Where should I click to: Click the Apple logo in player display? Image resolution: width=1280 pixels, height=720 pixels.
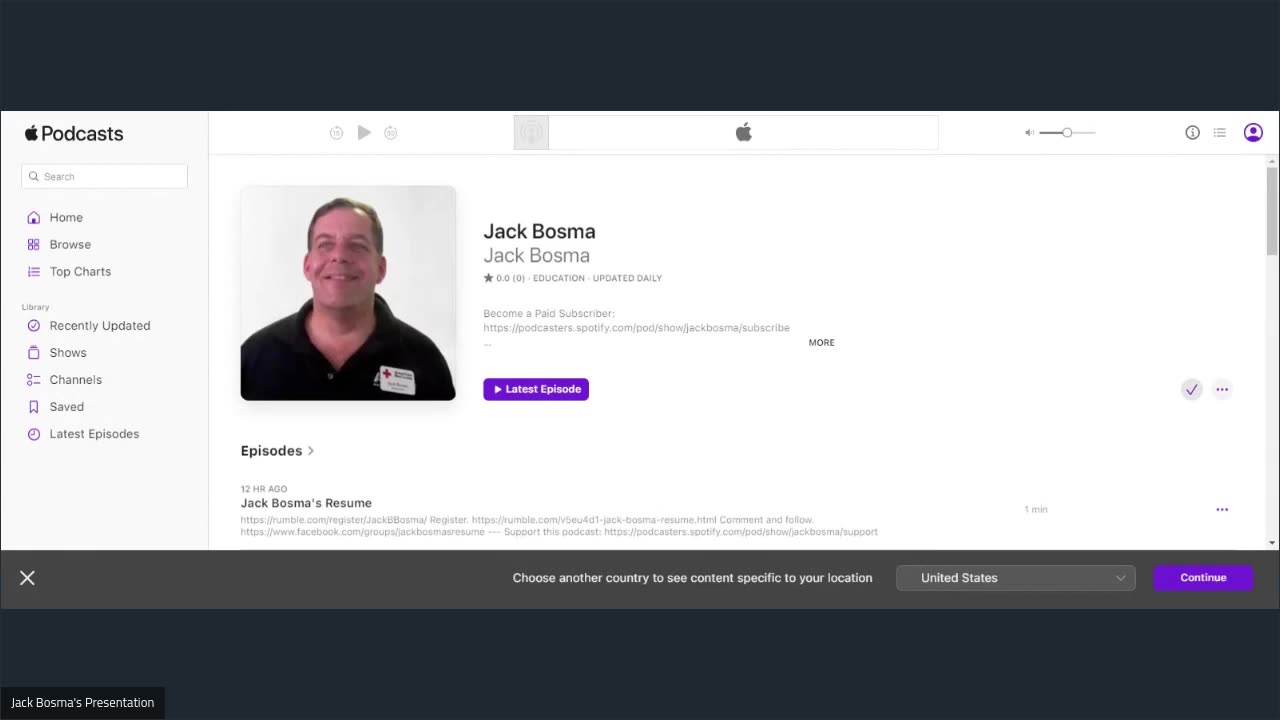[x=744, y=132]
